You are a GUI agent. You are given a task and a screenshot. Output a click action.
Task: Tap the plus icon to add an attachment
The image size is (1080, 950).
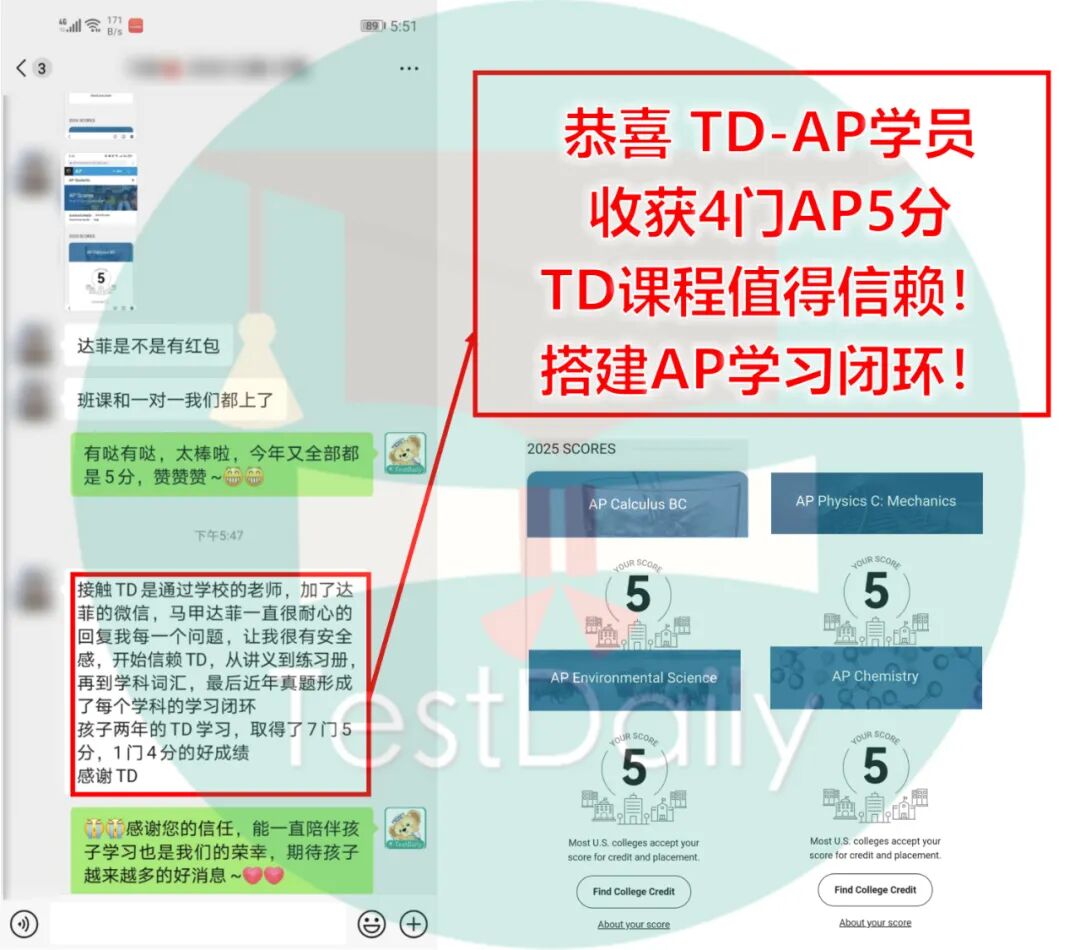[411, 924]
